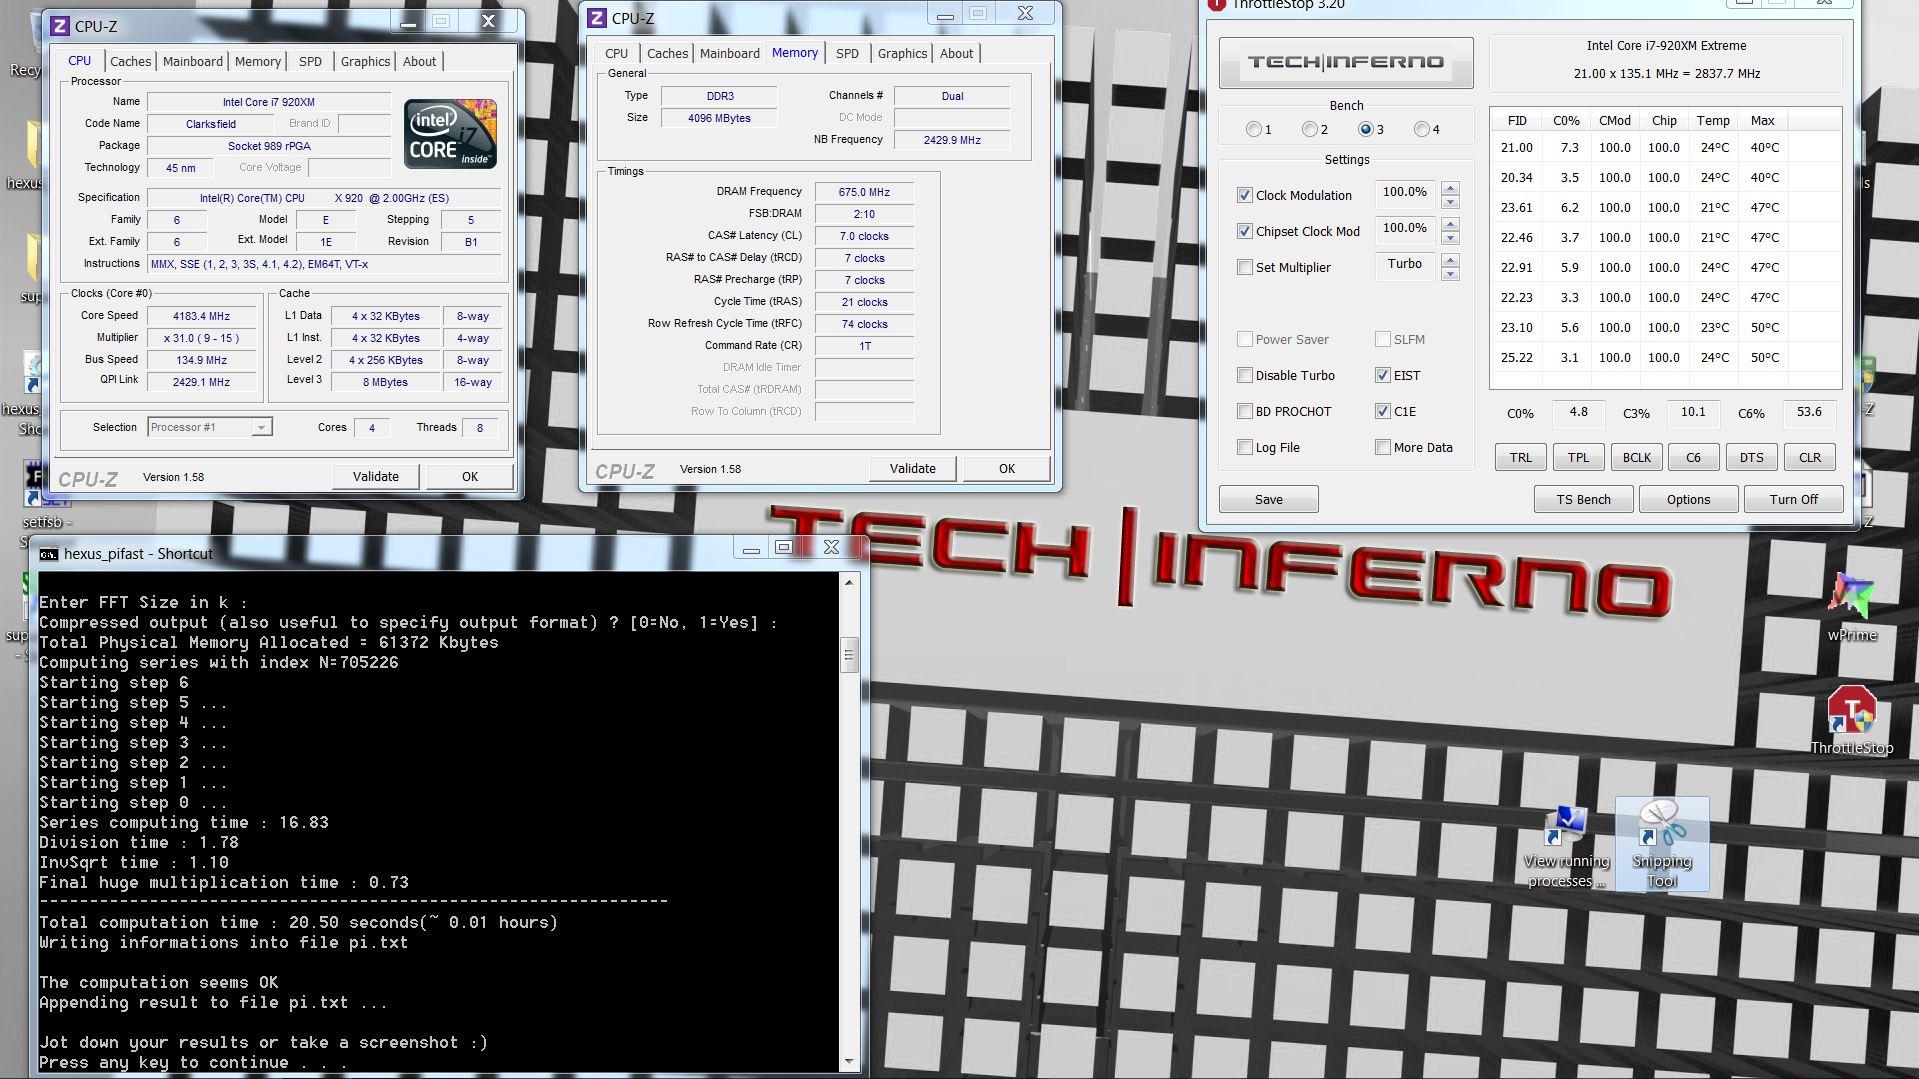Turn on the Log File checkbox
The height and width of the screenshot is (1079, 1919).
point(1245,447)
